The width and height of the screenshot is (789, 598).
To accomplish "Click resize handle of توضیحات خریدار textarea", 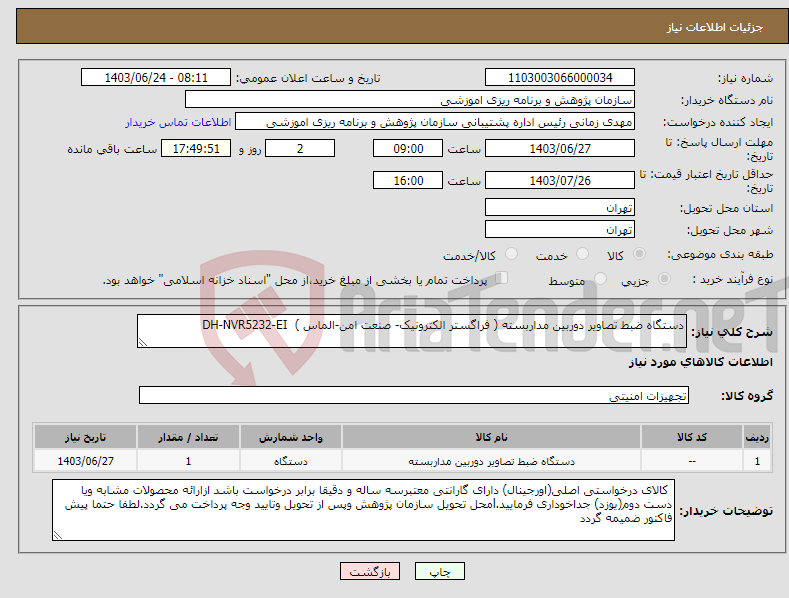I will point(58,535).
